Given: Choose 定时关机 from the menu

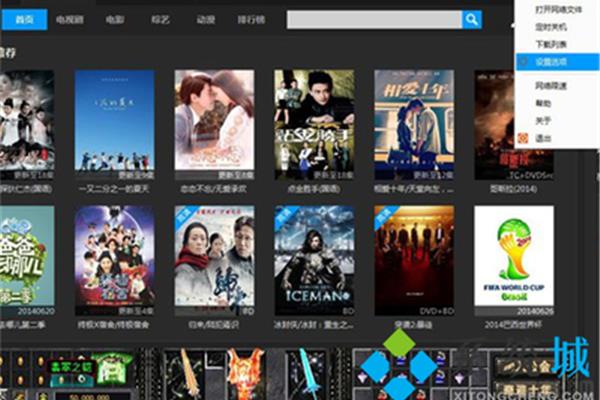Looking at the screenshot, I should point(551,27).
